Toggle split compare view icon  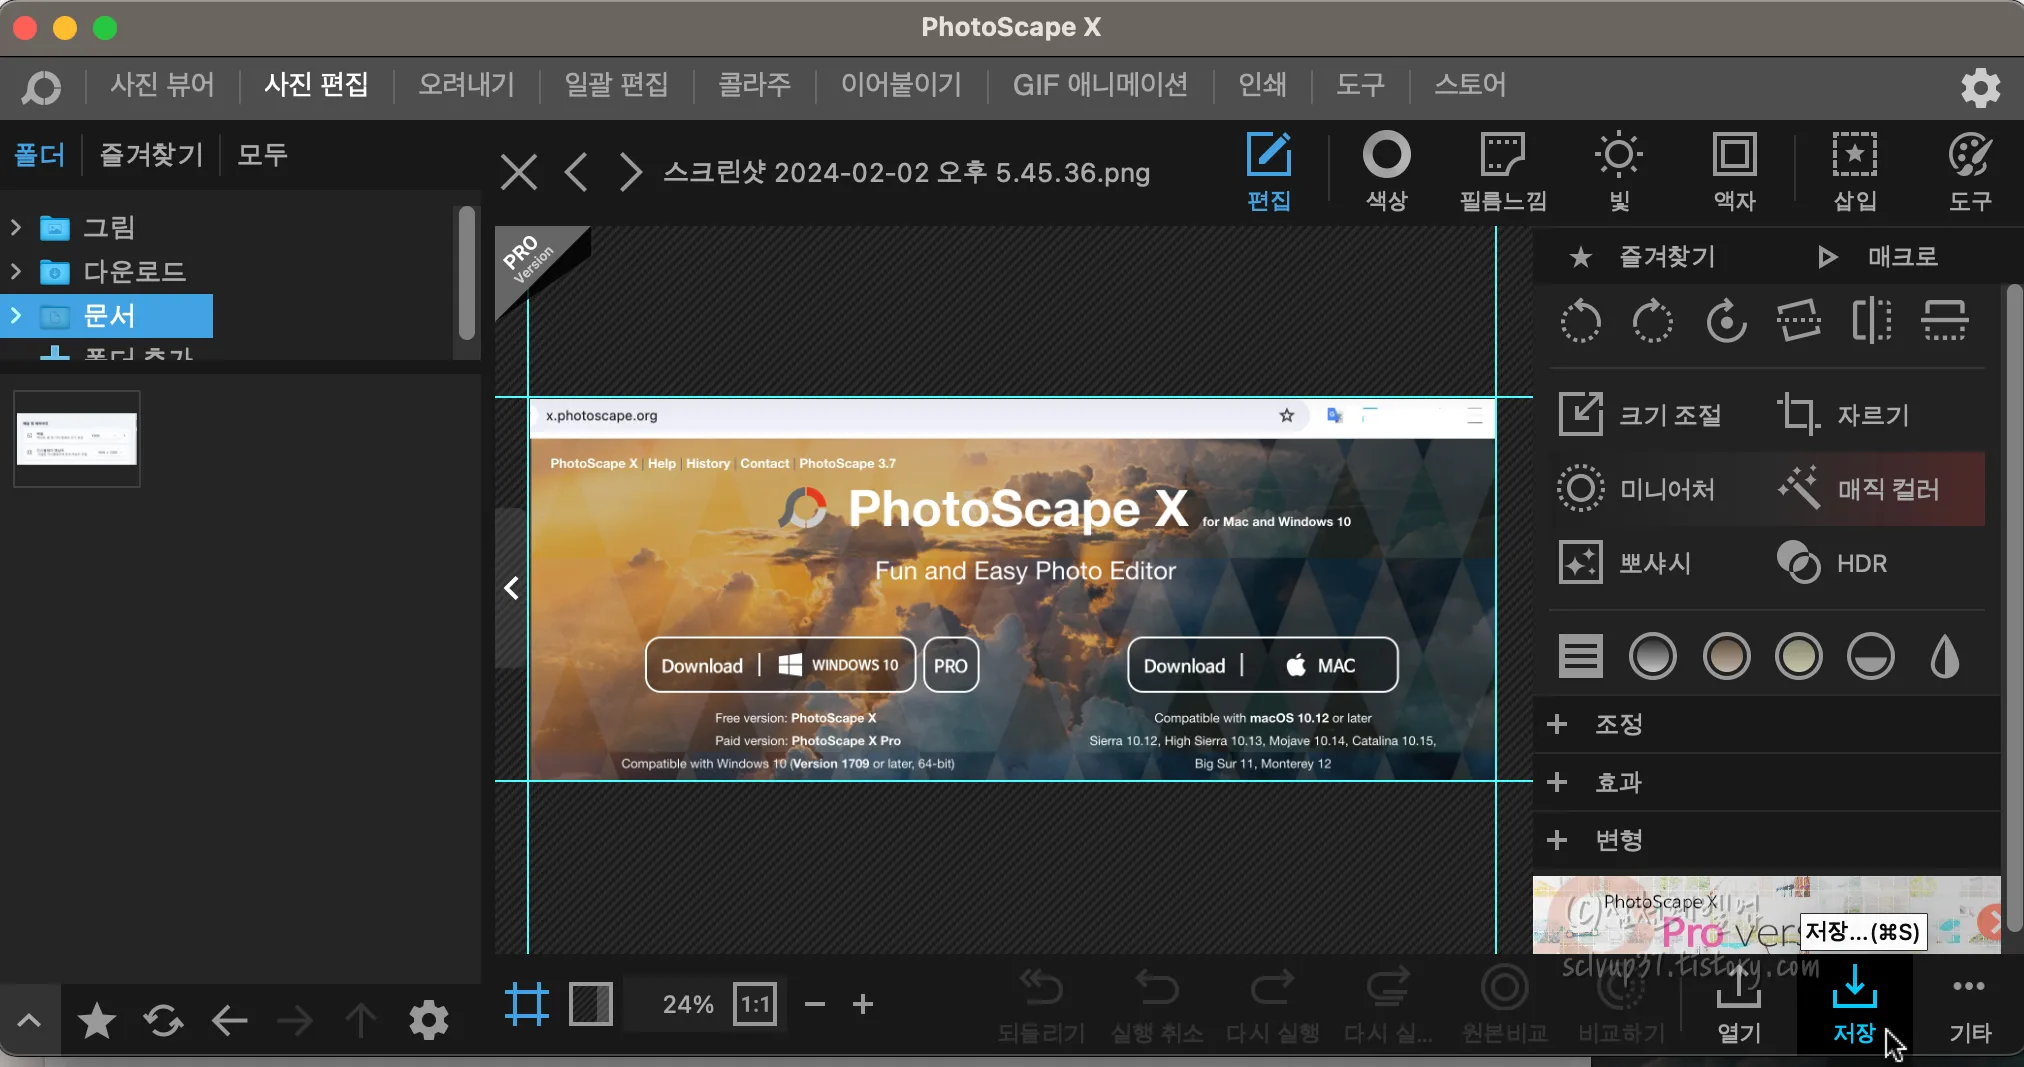[x=590, y=1003]
